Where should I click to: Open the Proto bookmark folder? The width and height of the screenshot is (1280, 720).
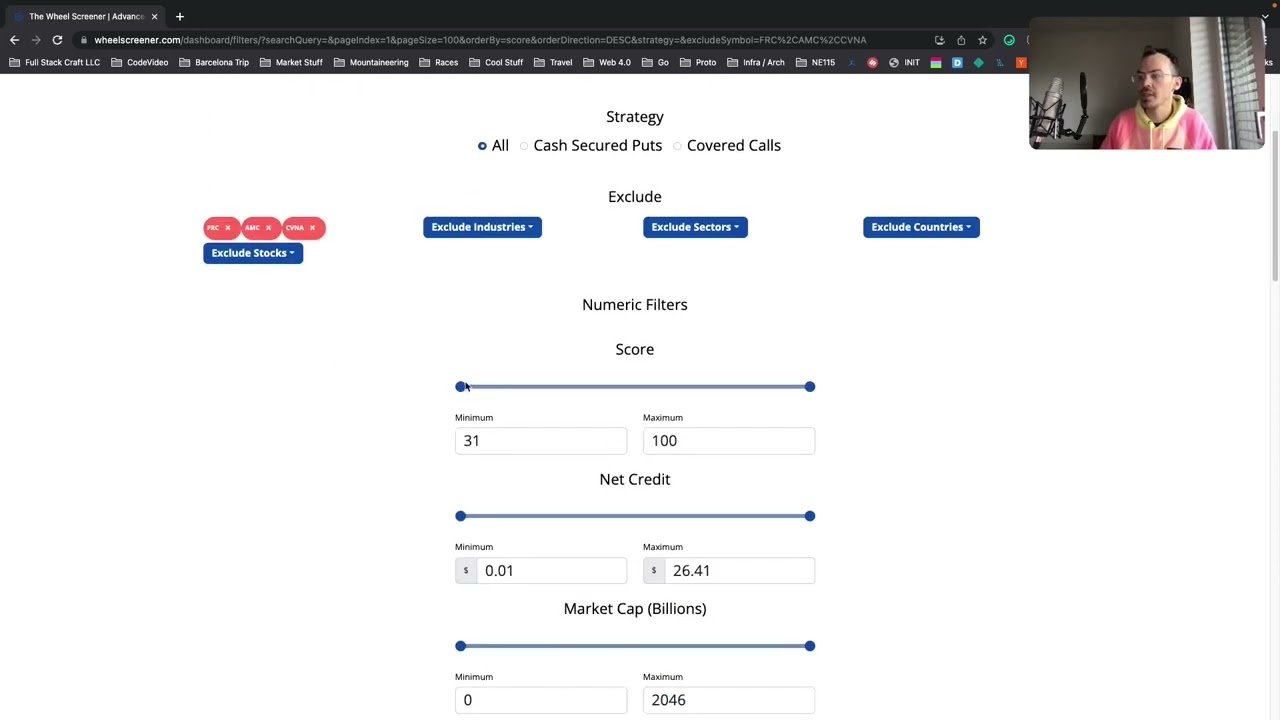click(697, 62)
